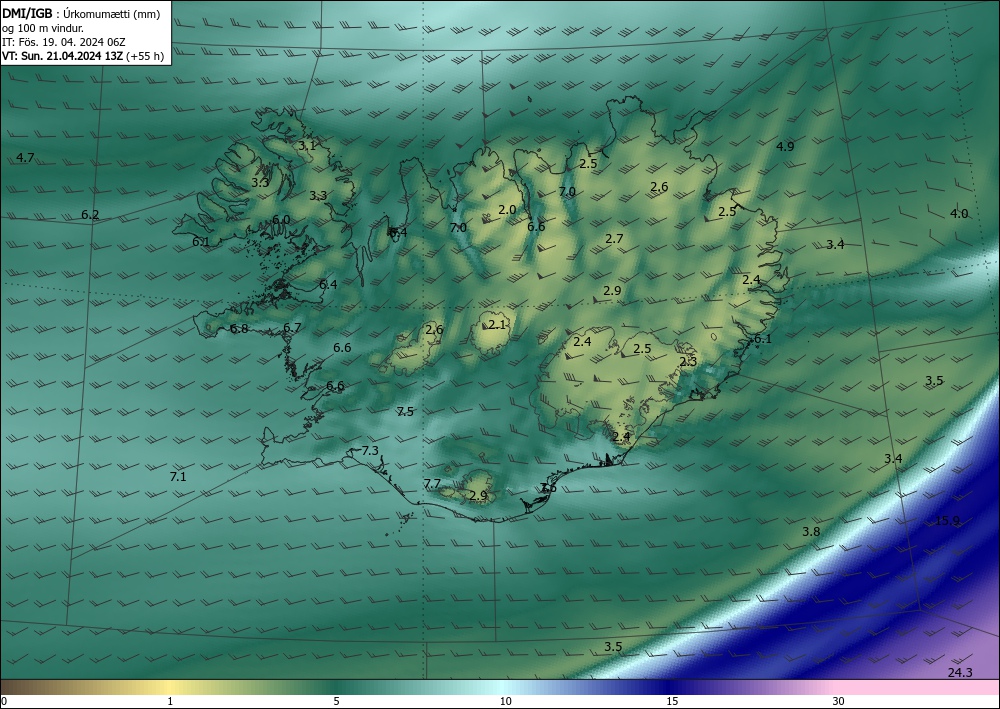Click the 3.8 value over the ocean
Image resolution: width=1000 pixels, height=709 pixels.
pyautogui.click(x=811, y=531)
